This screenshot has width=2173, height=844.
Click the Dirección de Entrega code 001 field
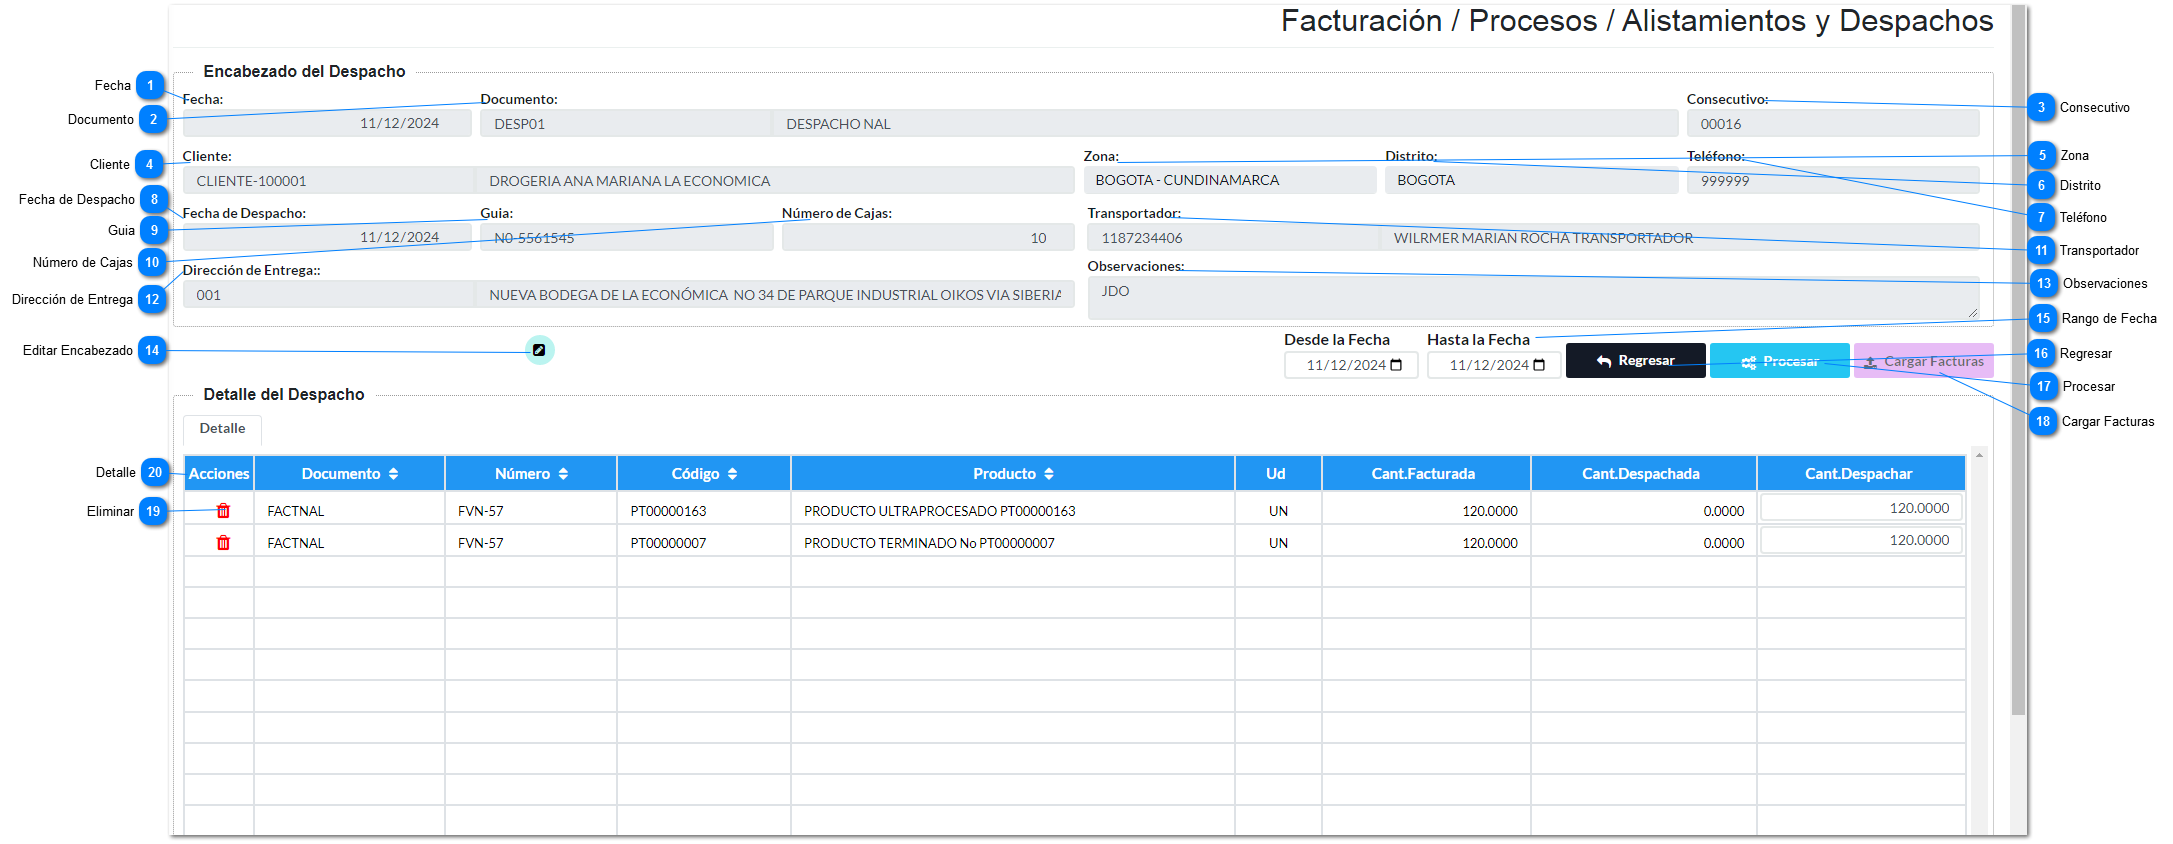click(329, 295)
